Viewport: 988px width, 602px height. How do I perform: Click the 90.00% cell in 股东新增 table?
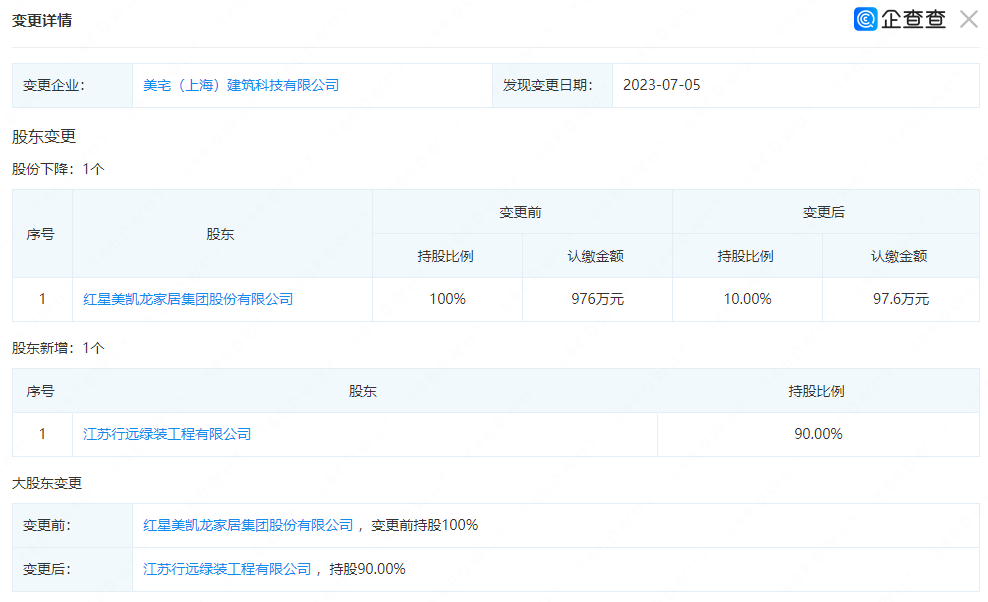click(x=819, y=434)
